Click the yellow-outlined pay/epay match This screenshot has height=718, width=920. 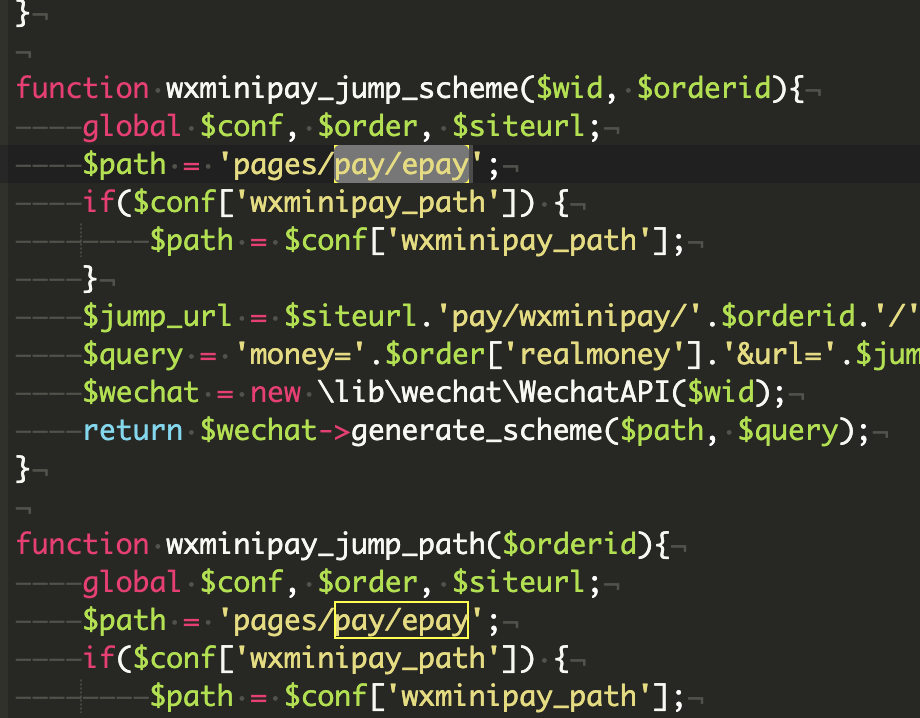click(401, 621)
